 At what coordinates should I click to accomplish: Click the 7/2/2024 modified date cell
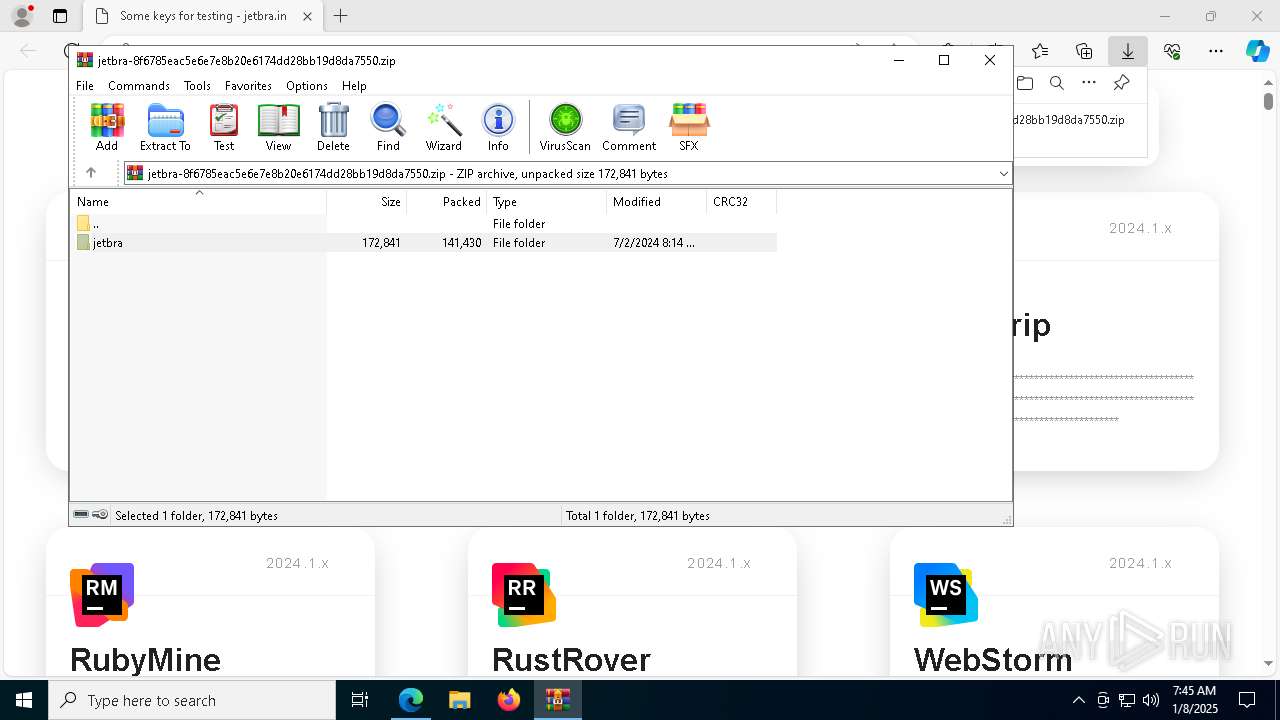coord(653,243)
